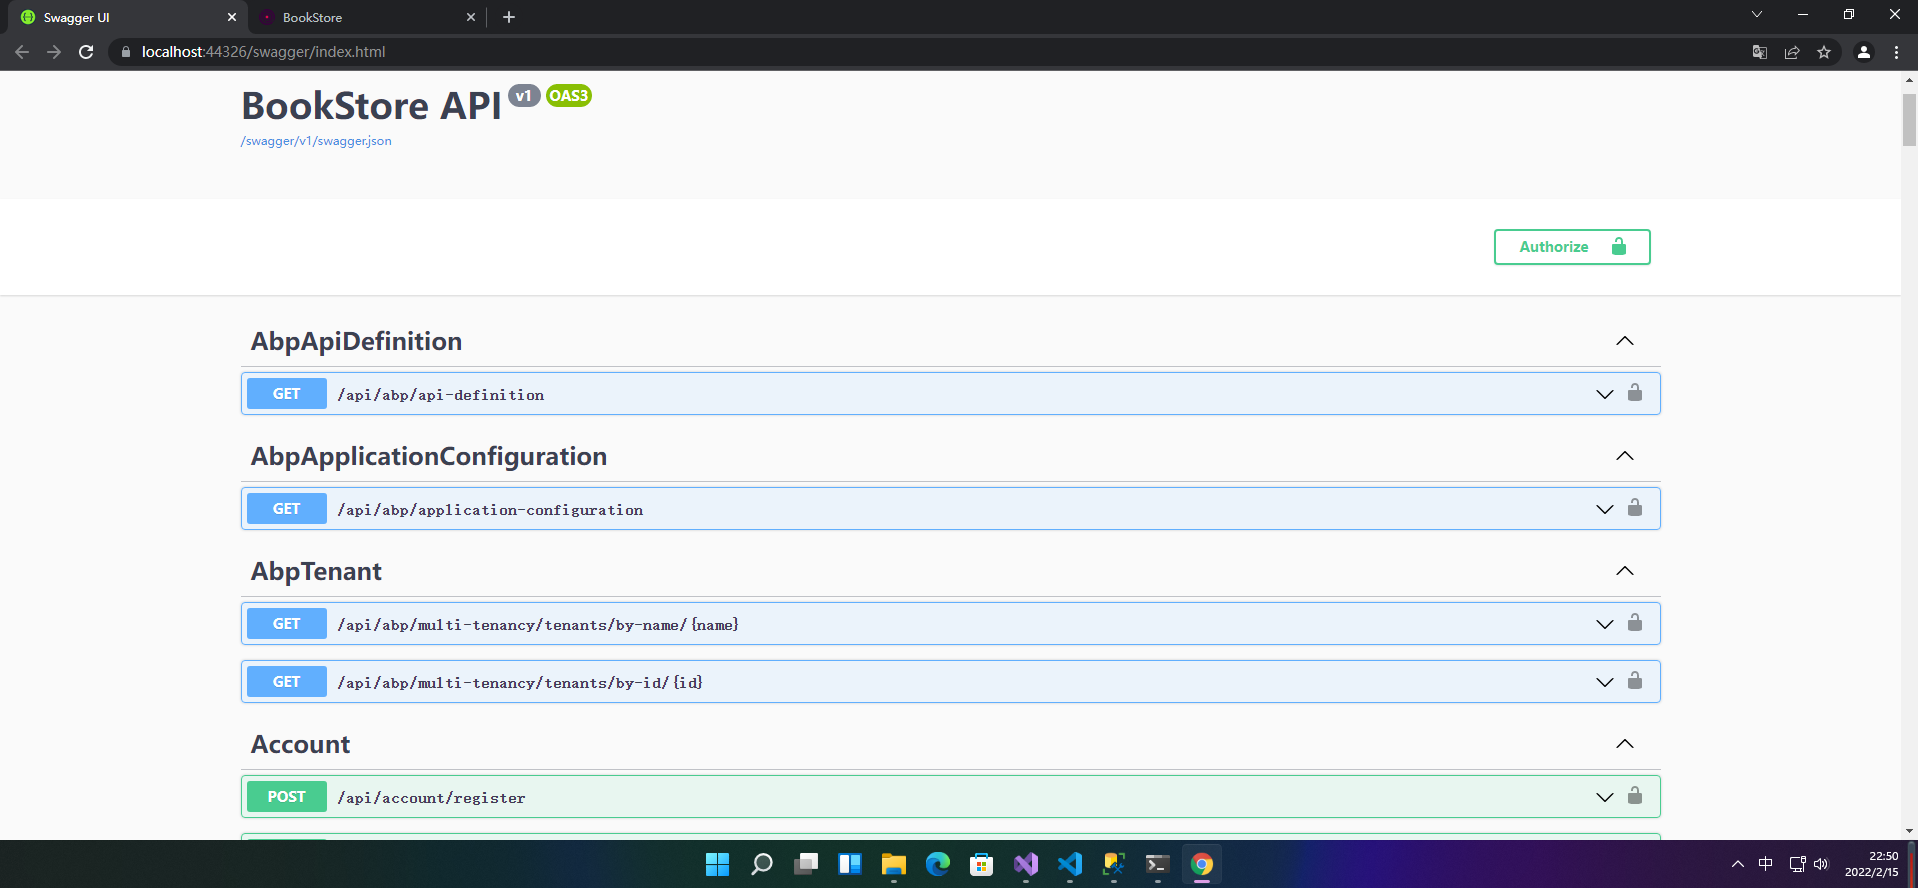The width and height of the screenshot is (1918, 888).
Task: Click GET button for api-definition
Action: pyautogui.click(x=287, y=394)
